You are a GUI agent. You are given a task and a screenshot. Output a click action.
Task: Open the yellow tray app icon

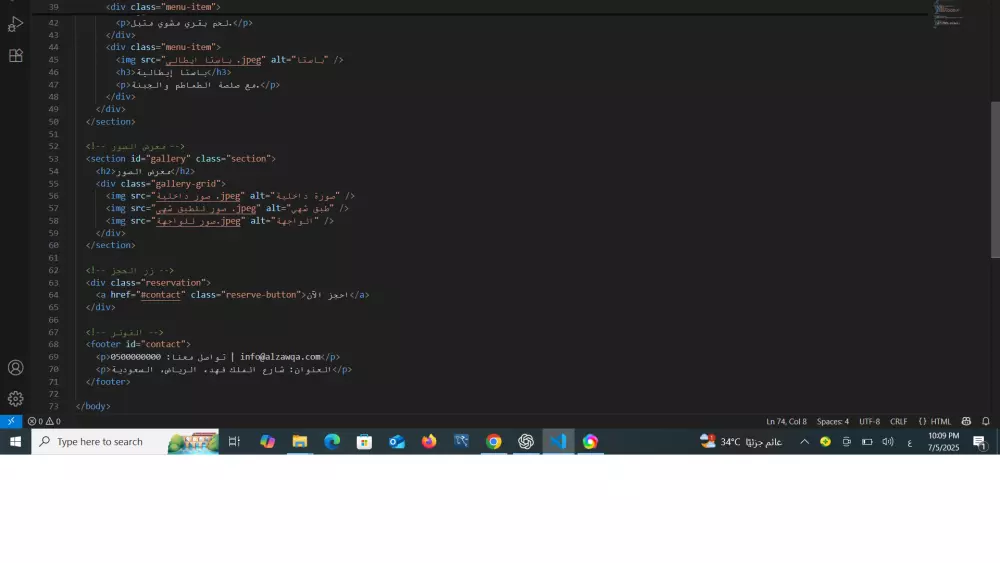[x=825, y=441]
